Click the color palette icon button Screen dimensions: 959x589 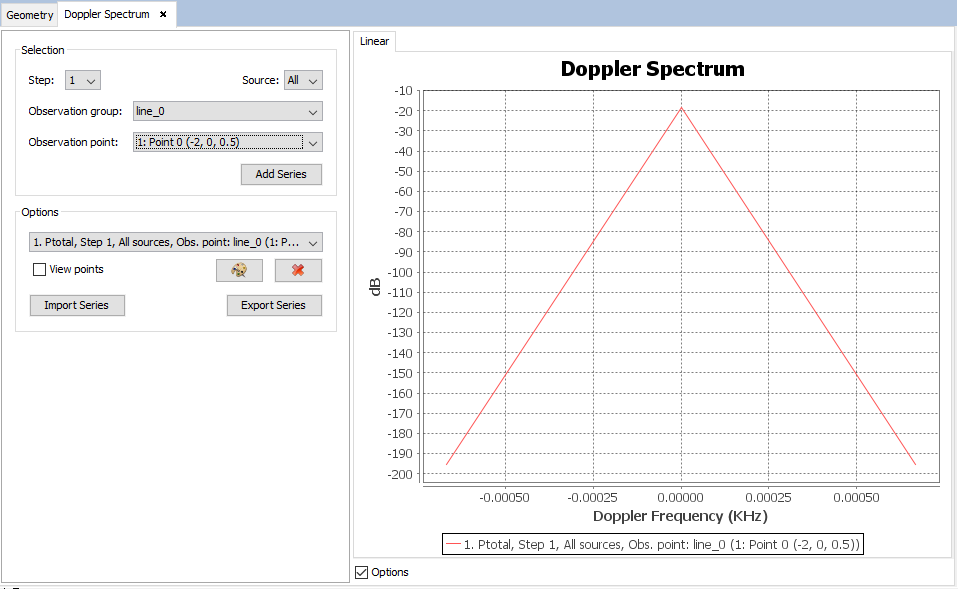239,271
